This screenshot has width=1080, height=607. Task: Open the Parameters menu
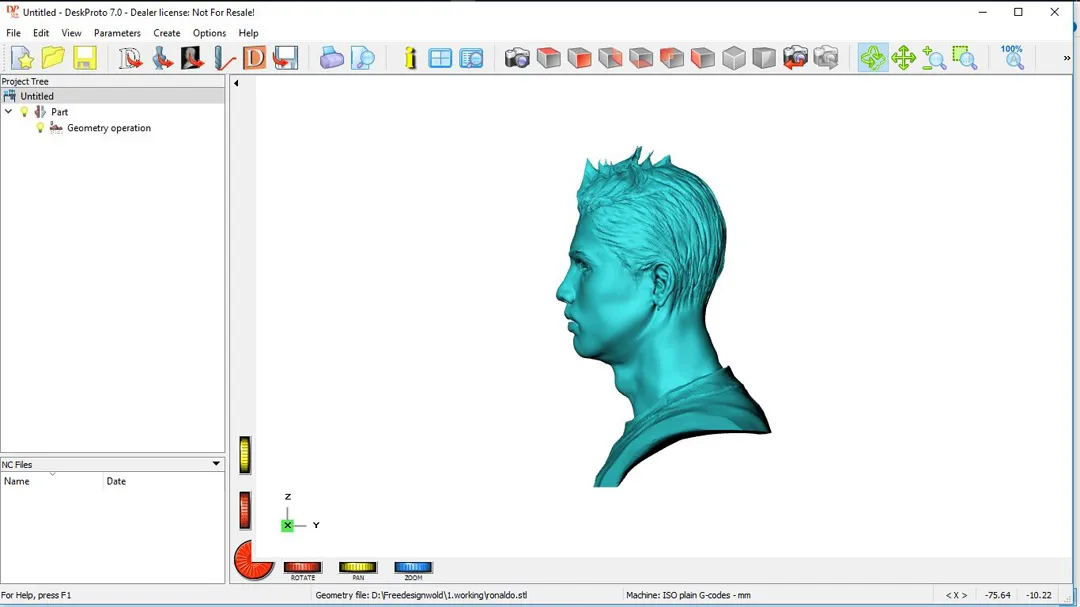pyautogui.click(x=117, y=33)
